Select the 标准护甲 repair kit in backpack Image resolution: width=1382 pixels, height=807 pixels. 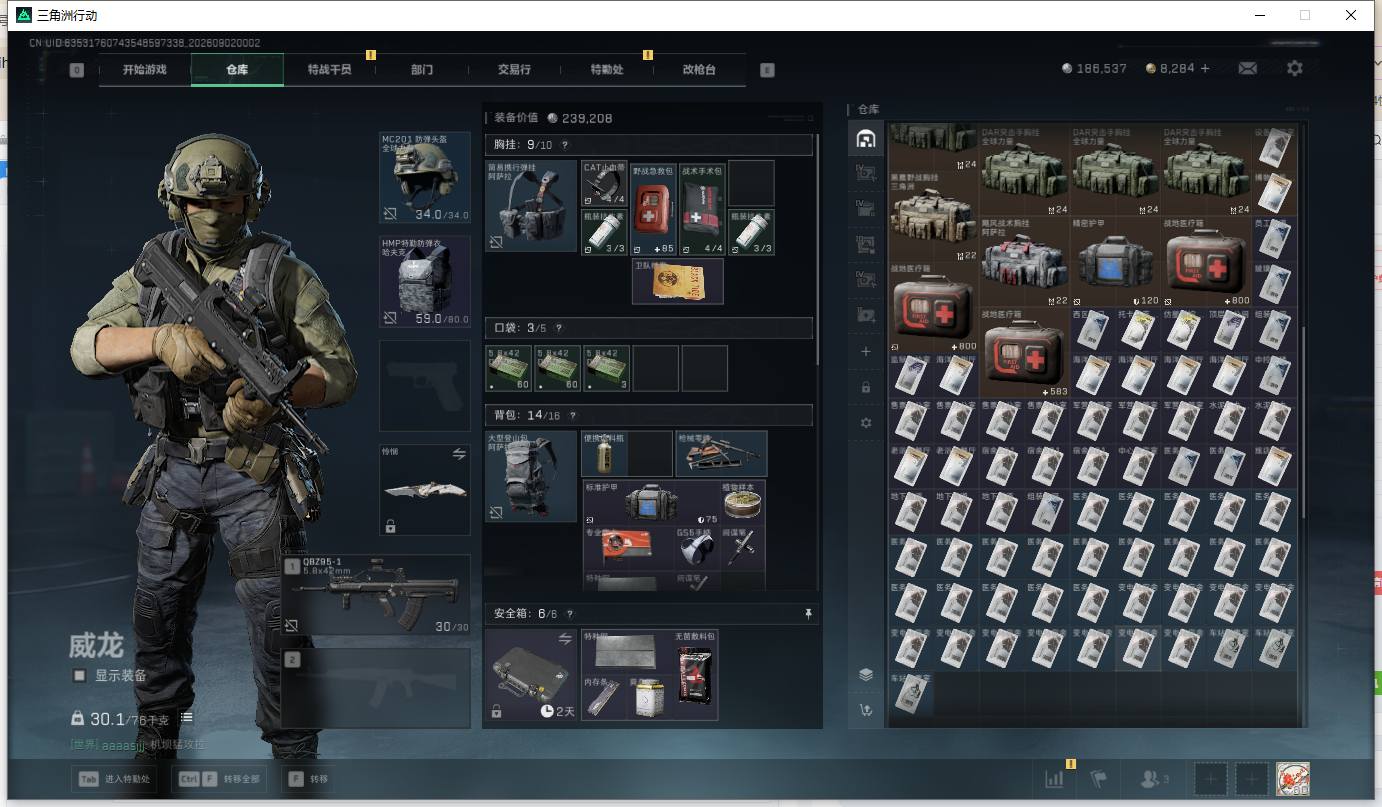(x=650, y=502)
